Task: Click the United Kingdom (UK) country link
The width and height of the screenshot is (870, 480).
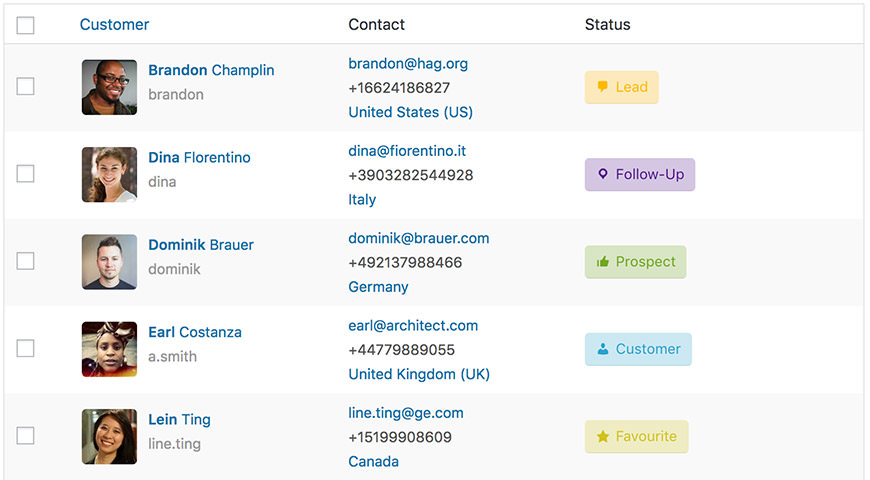Action: [419, 374]
